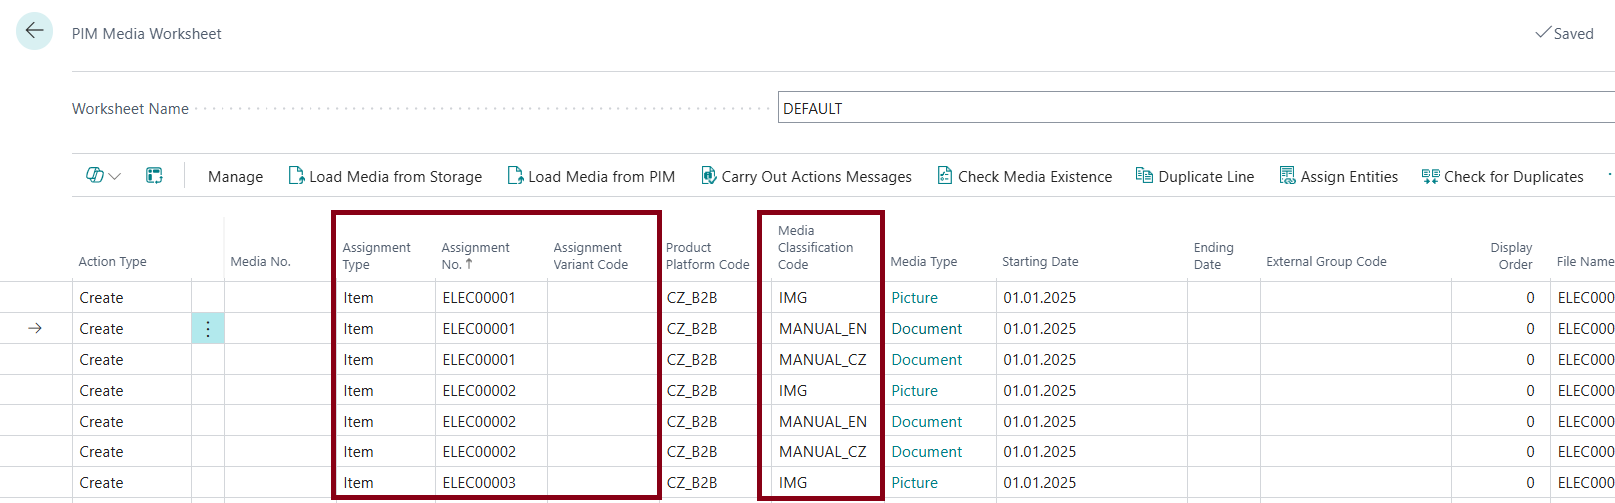Viewport: 1615px width, 503px height.
Task: Click Load Media from Storage
Action: click(385, 177)
